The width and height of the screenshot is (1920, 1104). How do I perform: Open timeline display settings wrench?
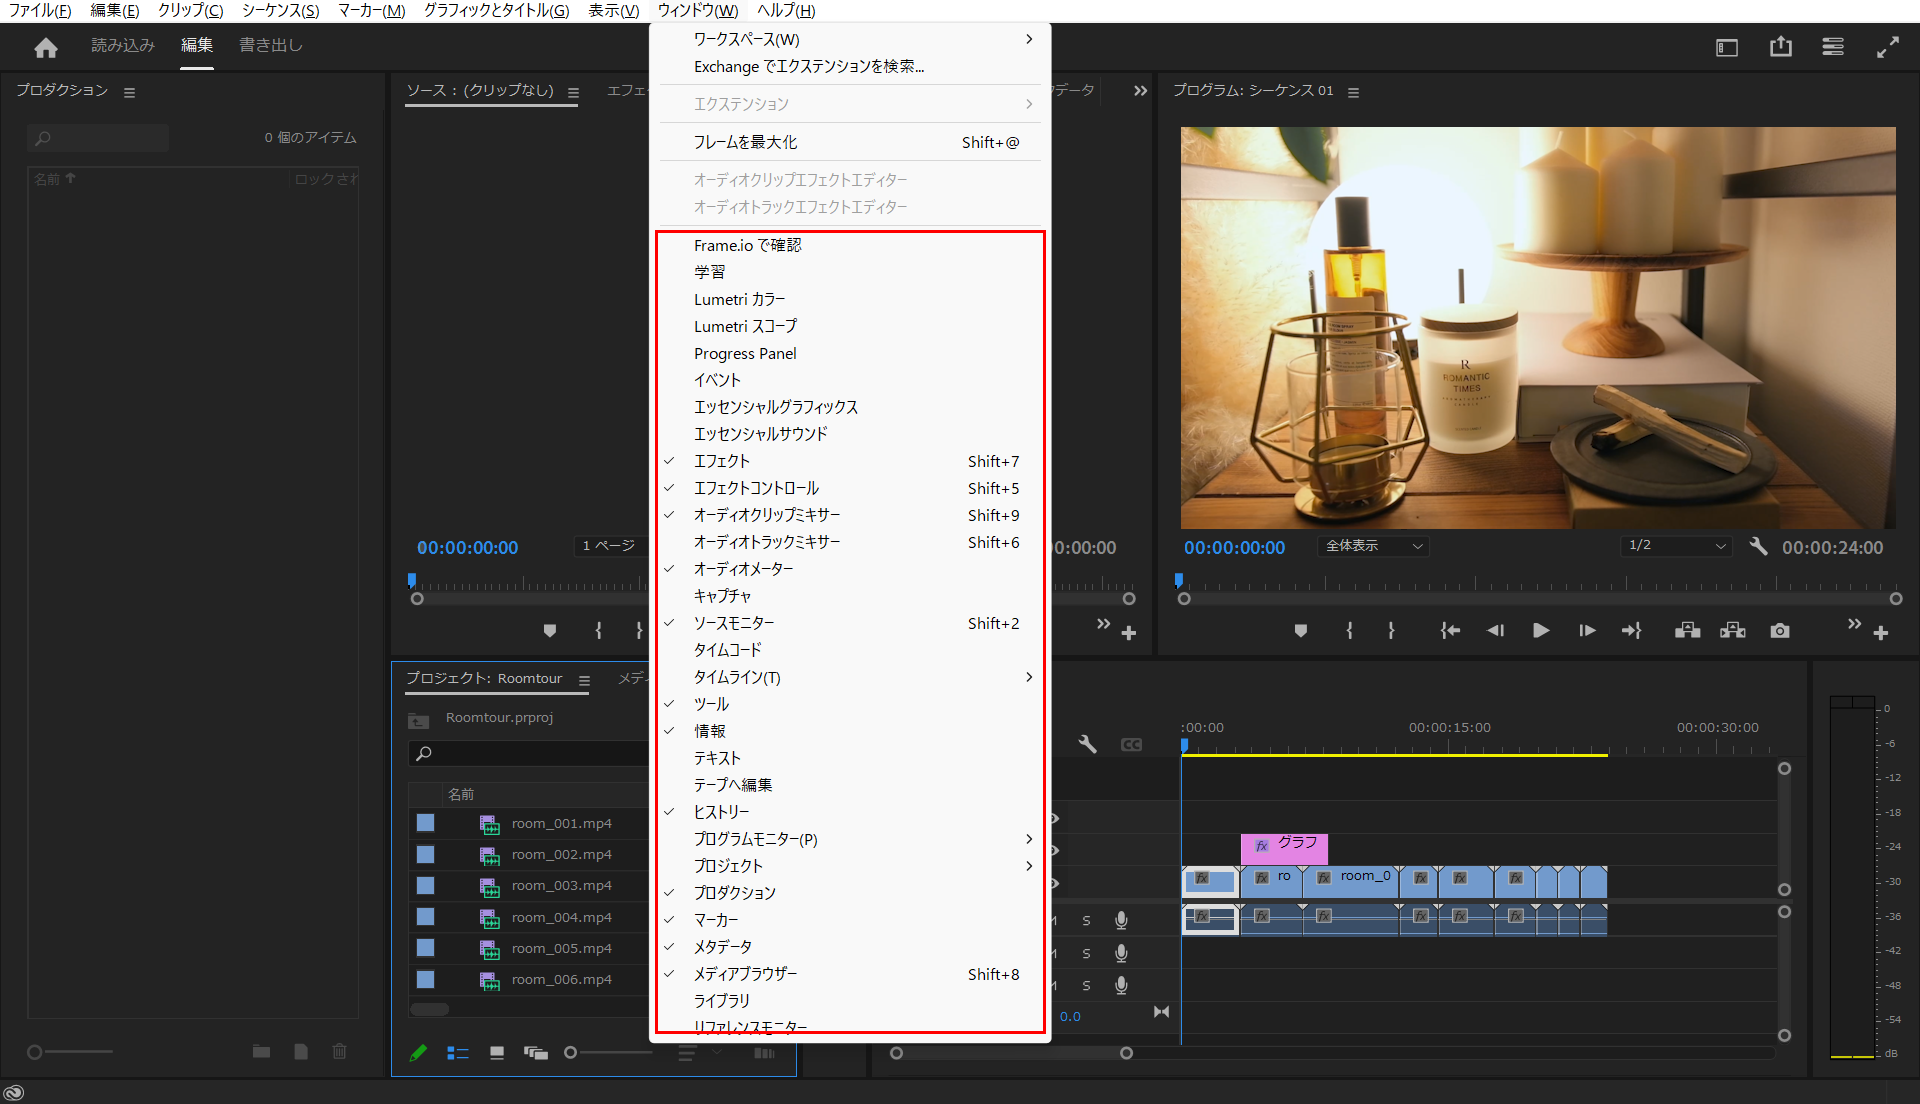tap(1088, 744)
